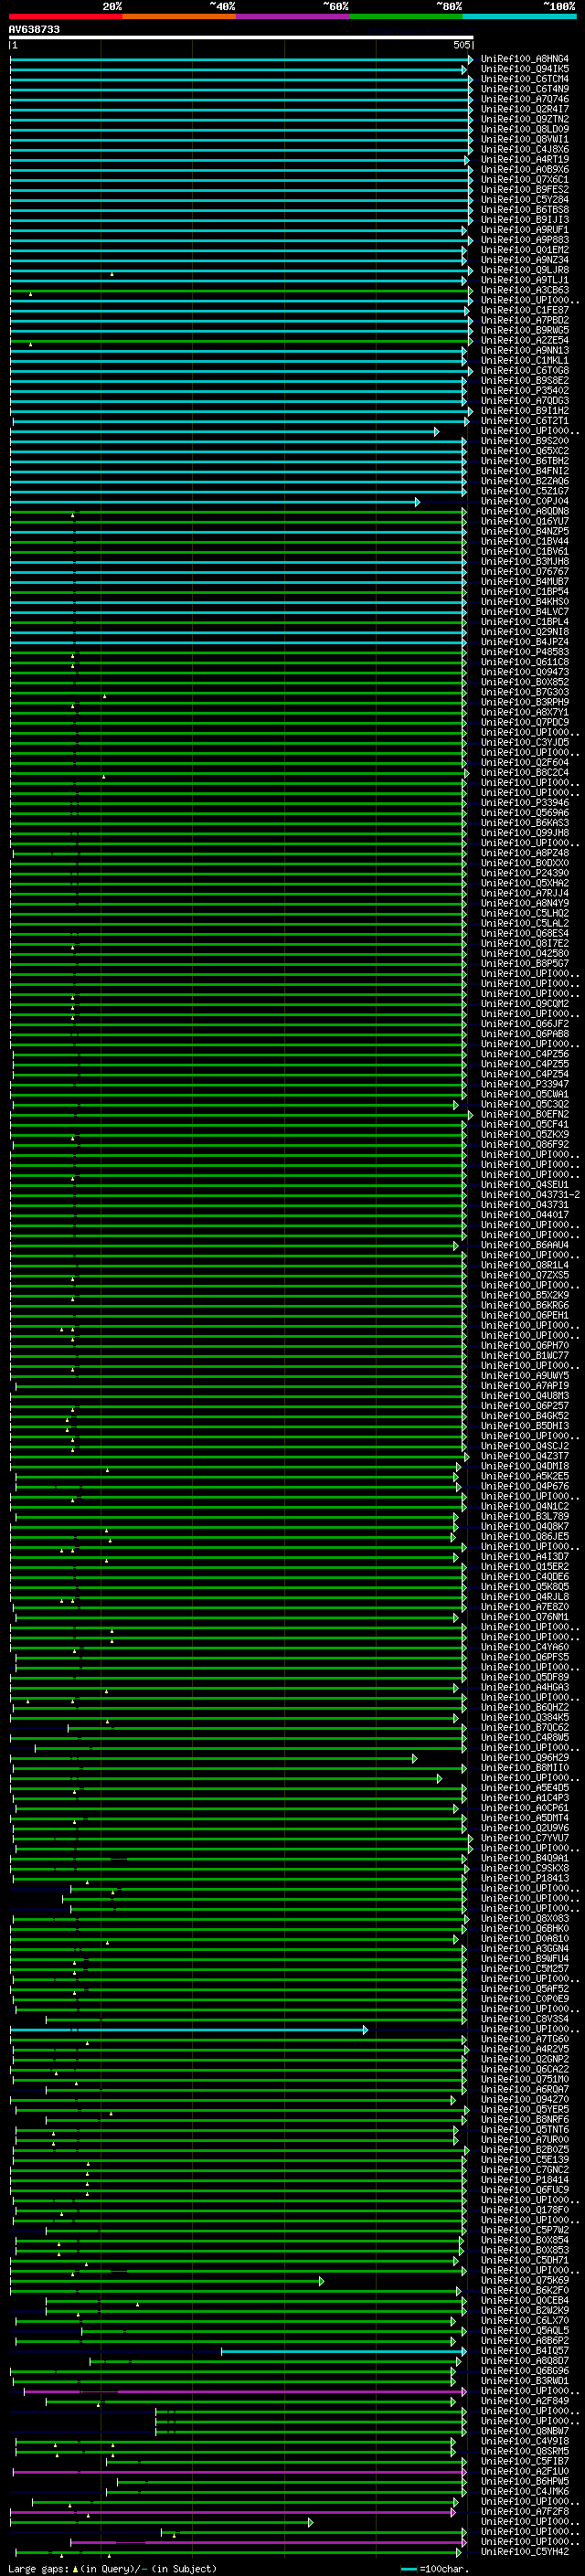Open hit UniRef100_P18414

[x=525, y=2180]
